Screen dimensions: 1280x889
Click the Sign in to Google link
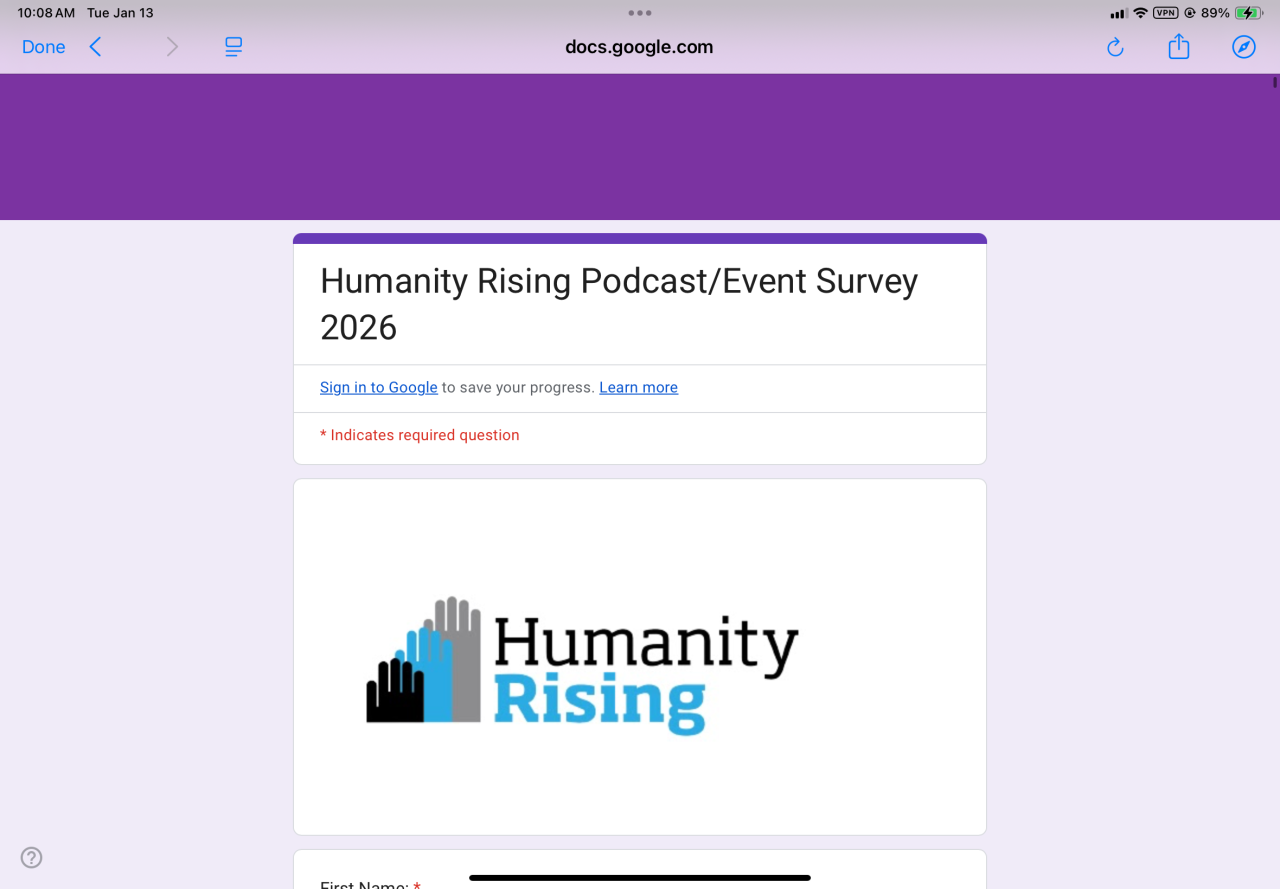(x=379, y=388)
